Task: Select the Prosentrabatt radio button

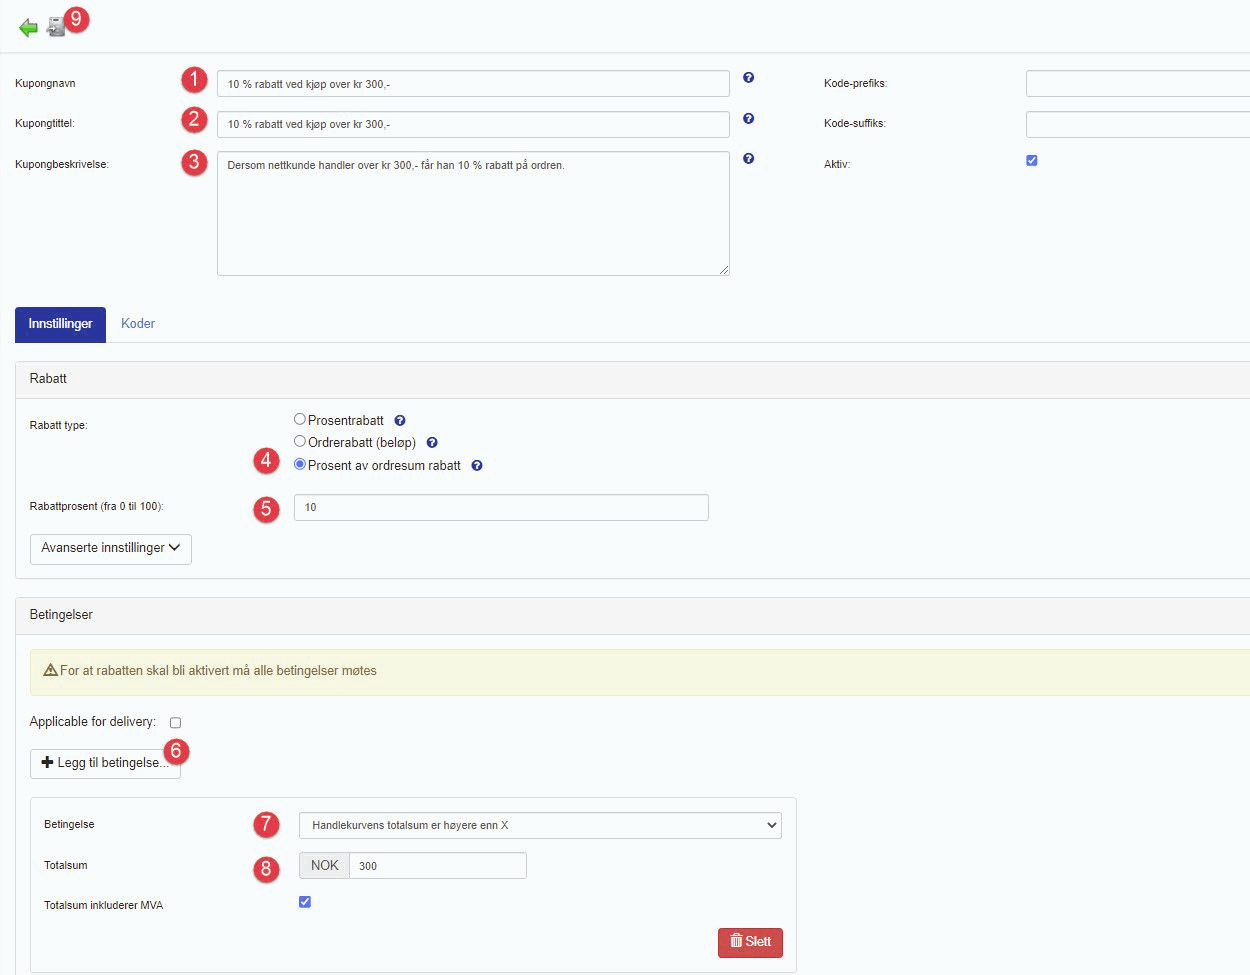Action: (x=300, y=420)
